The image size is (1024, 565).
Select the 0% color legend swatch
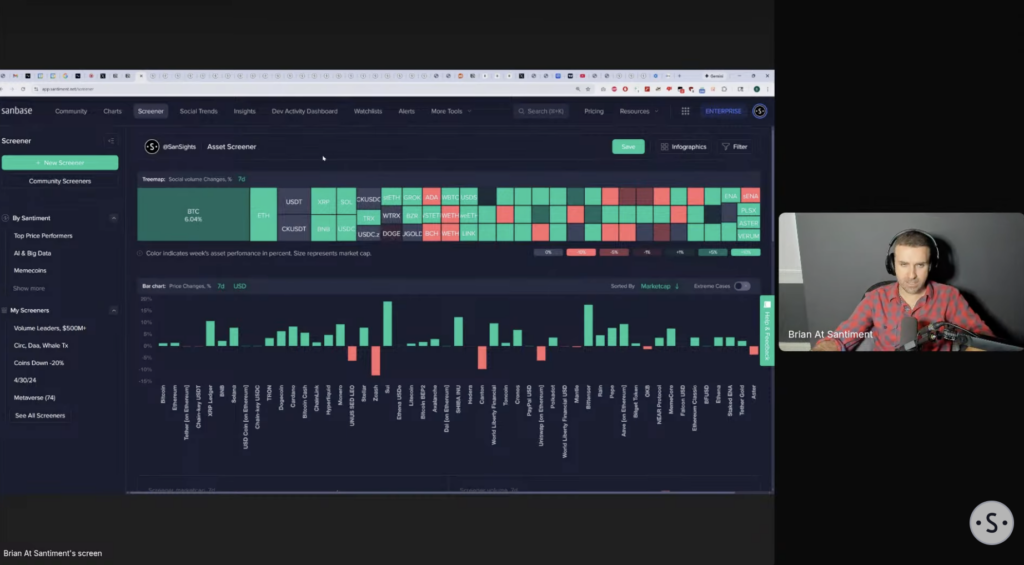pos(548,252)
